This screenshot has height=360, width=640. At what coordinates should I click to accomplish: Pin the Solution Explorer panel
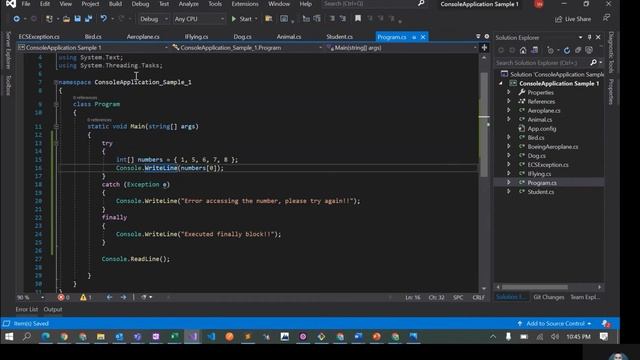pos(589,37)
